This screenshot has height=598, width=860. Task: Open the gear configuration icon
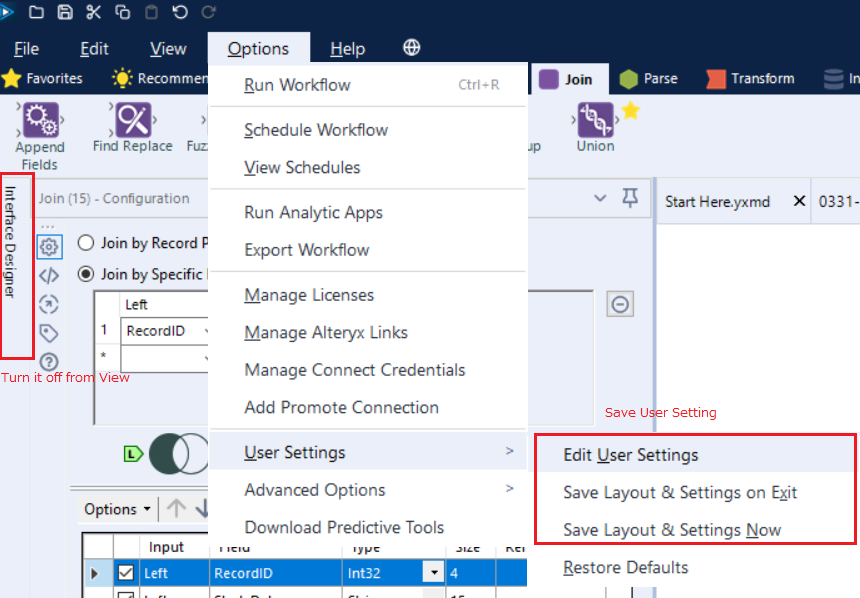pyautogui.click(x=49, y=247)
